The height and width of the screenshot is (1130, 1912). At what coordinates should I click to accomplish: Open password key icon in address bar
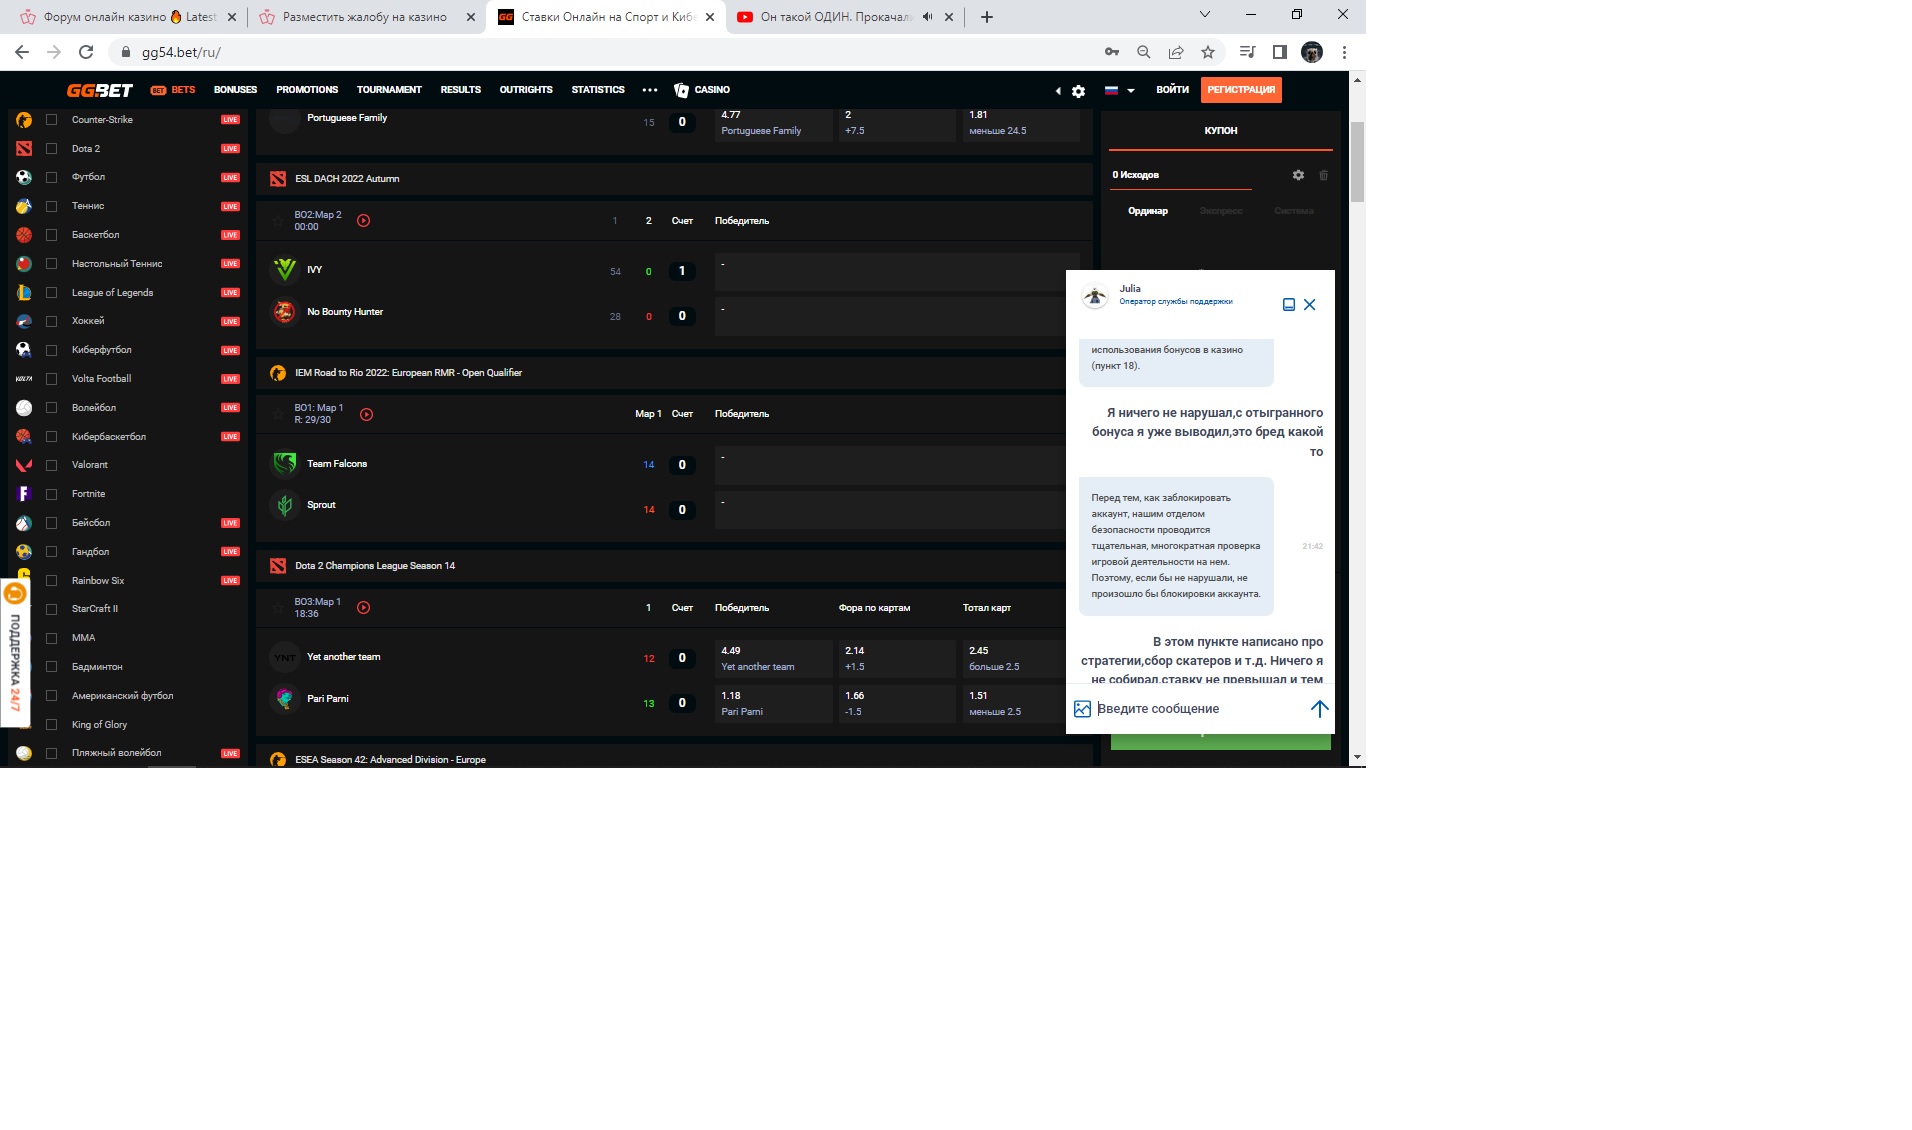coord(1111,52)
